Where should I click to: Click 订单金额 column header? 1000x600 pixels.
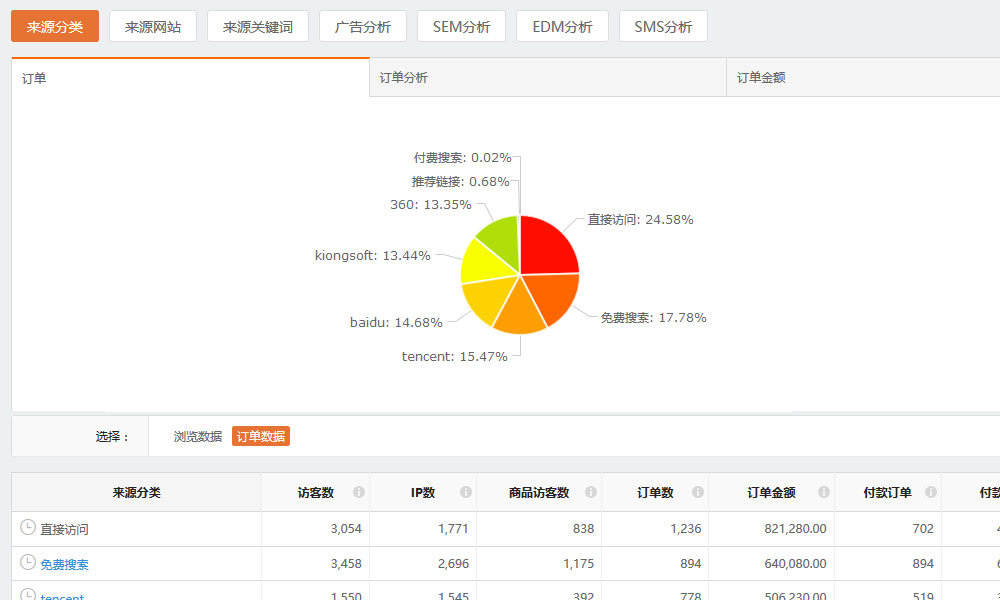coord(771,492)
